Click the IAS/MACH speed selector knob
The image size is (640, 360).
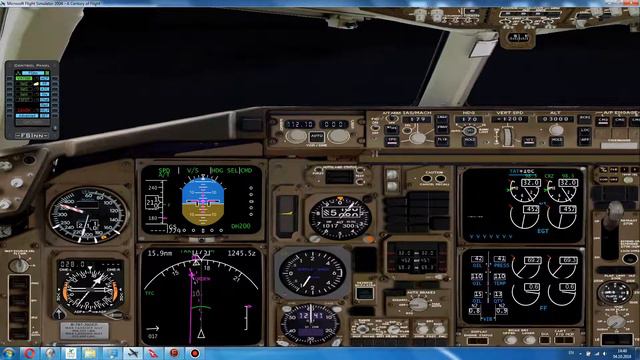[417, 138]
